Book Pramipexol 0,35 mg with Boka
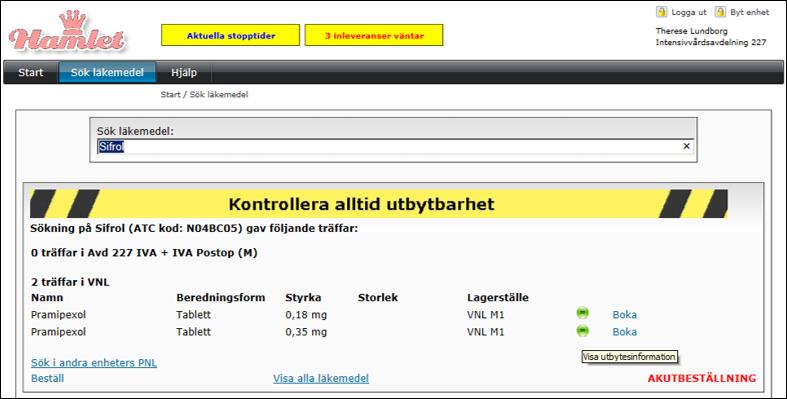The image size is (787, 399). tap(624, 332)
